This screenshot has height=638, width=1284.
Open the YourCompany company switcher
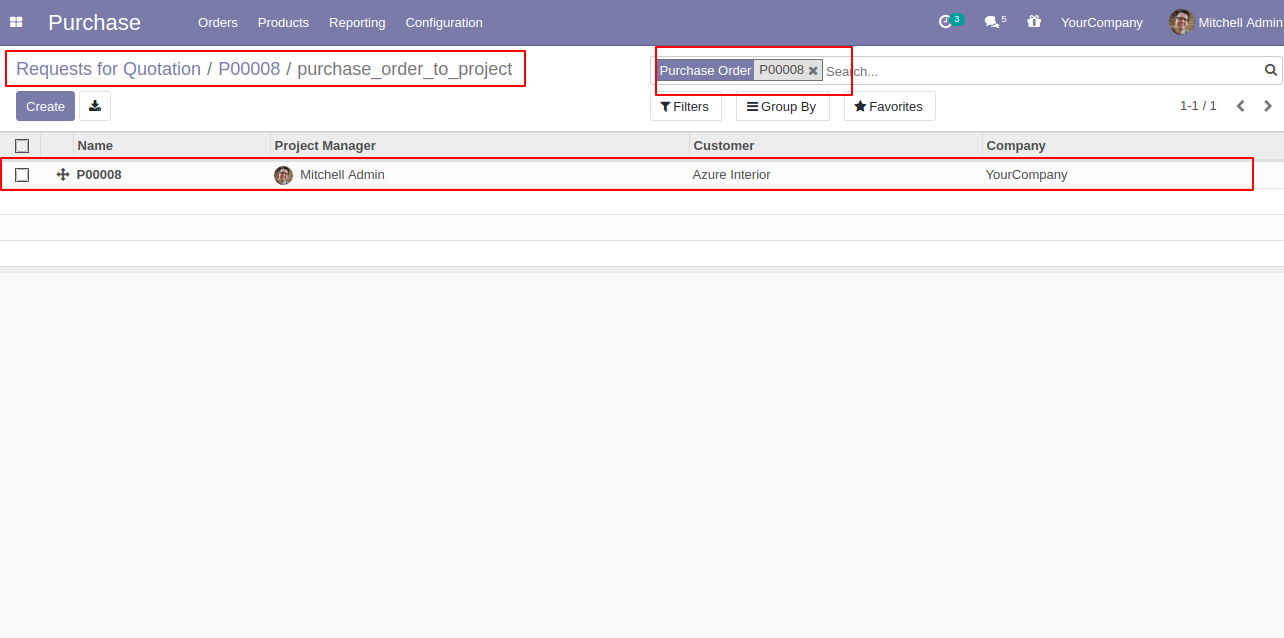point(1102,22)
